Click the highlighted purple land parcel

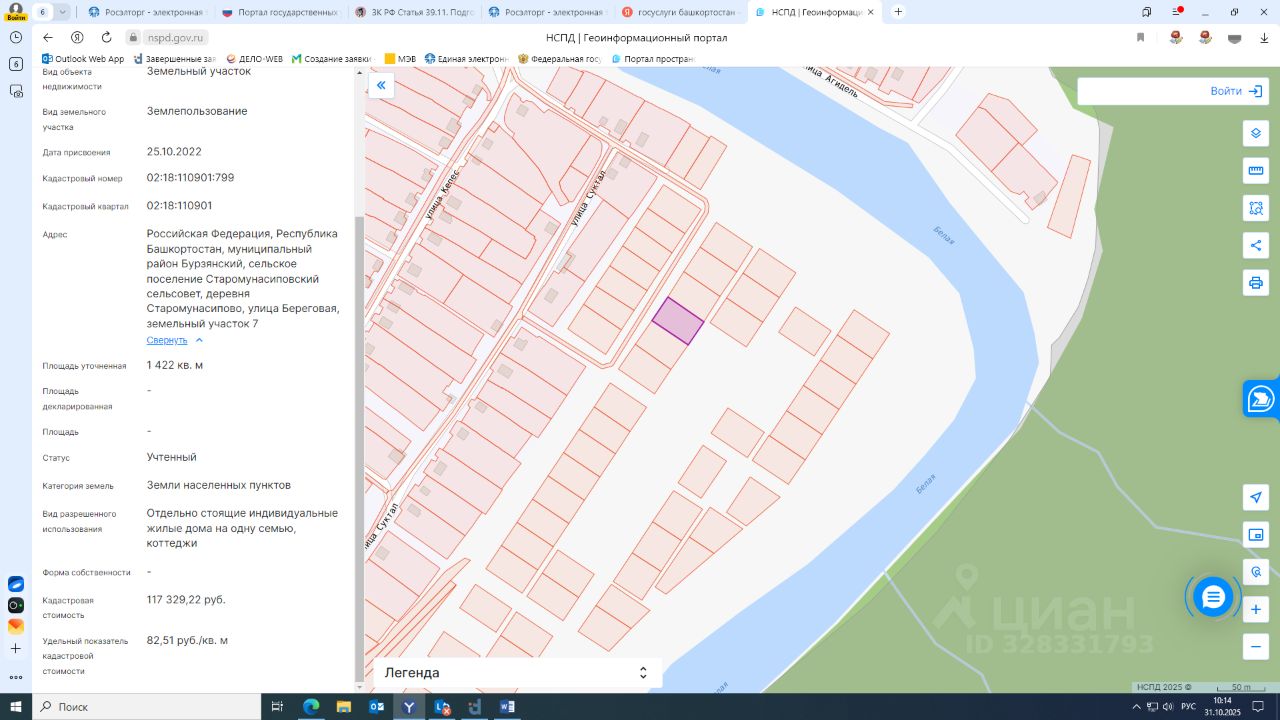pos(678,321)
